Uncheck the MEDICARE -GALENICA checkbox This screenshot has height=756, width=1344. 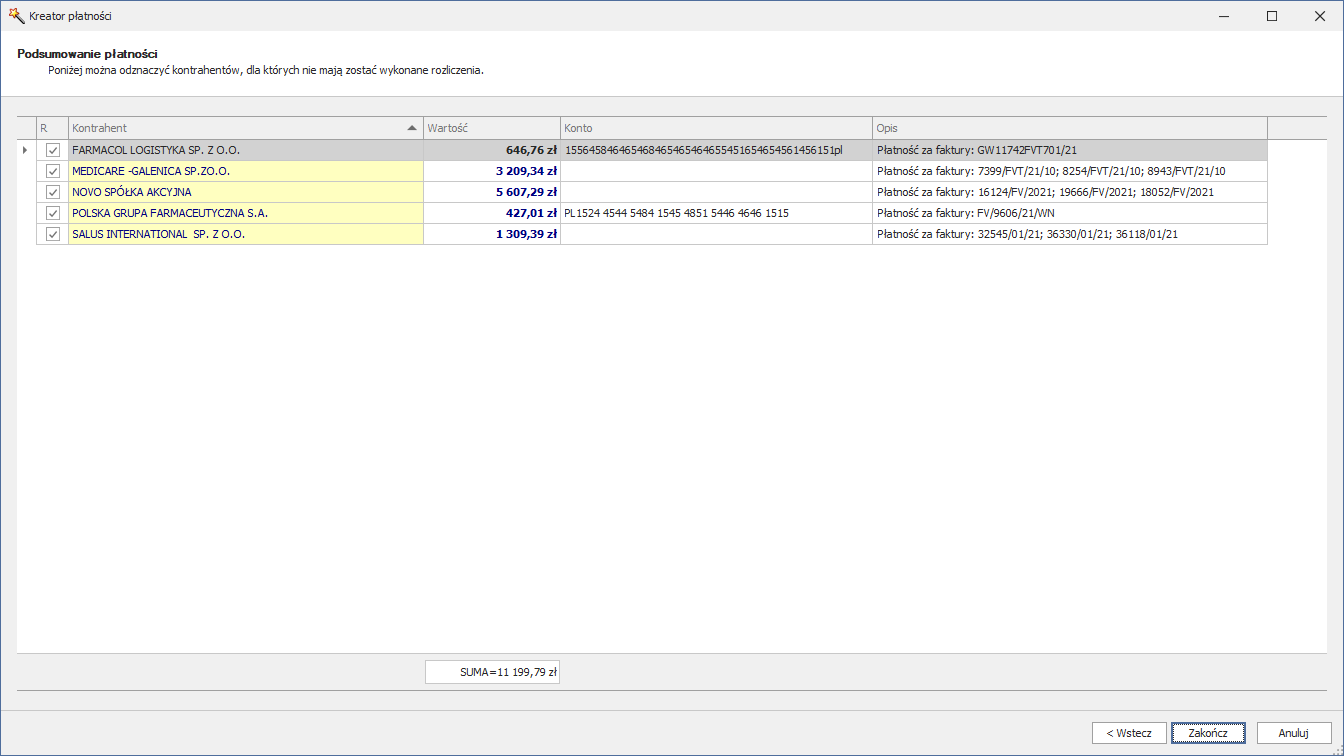53,171
